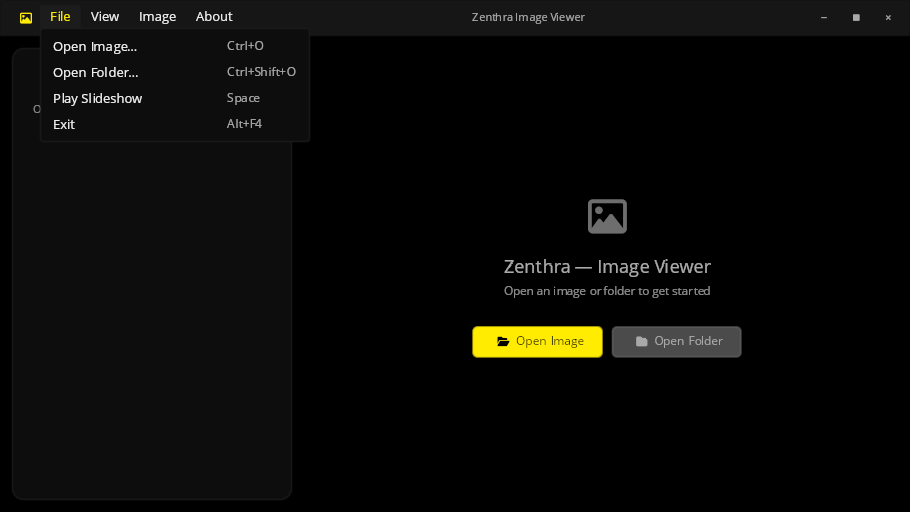Click the 'Zenthra — Image Viewer' heading
910x512 pixels.
tap(607, 266)
